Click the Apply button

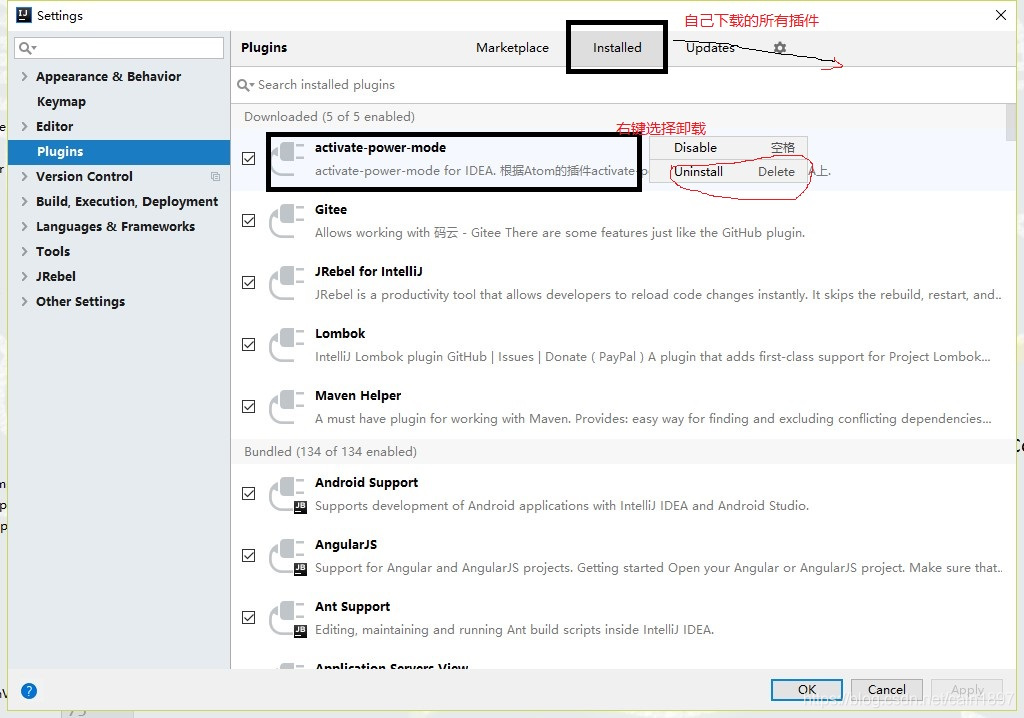967,689
